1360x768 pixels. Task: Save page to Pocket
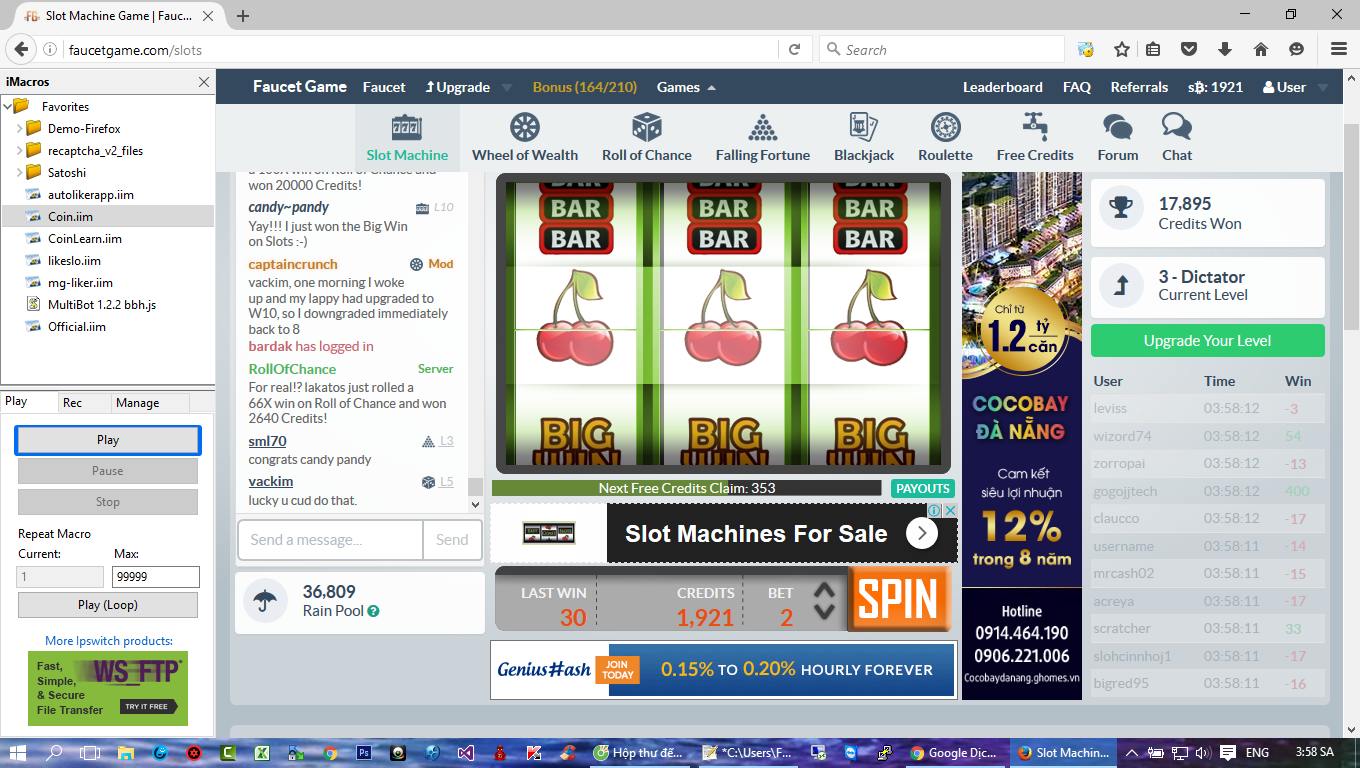coord(1189,49)
